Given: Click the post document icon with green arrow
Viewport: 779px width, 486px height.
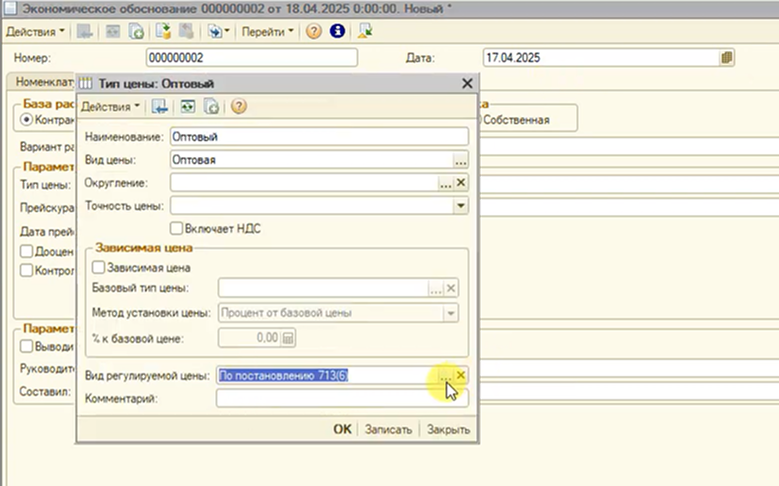Looking at the screenshot, I should (163, 32).
